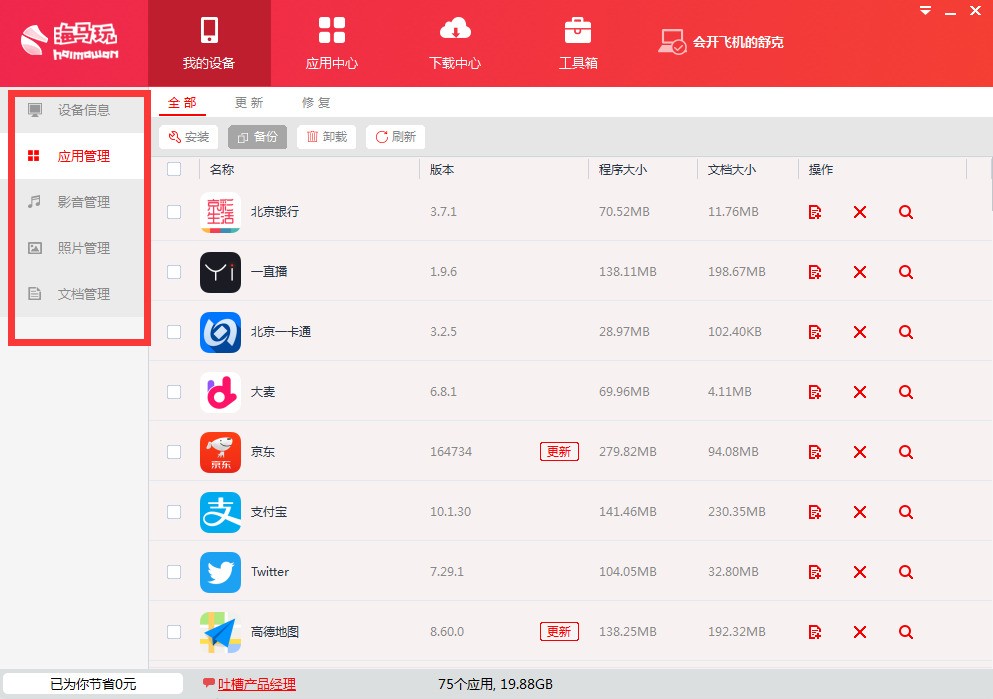The image size is (993, 699).
Task: Click the search icon for 北京银行
Action: (x=906, y=212)
